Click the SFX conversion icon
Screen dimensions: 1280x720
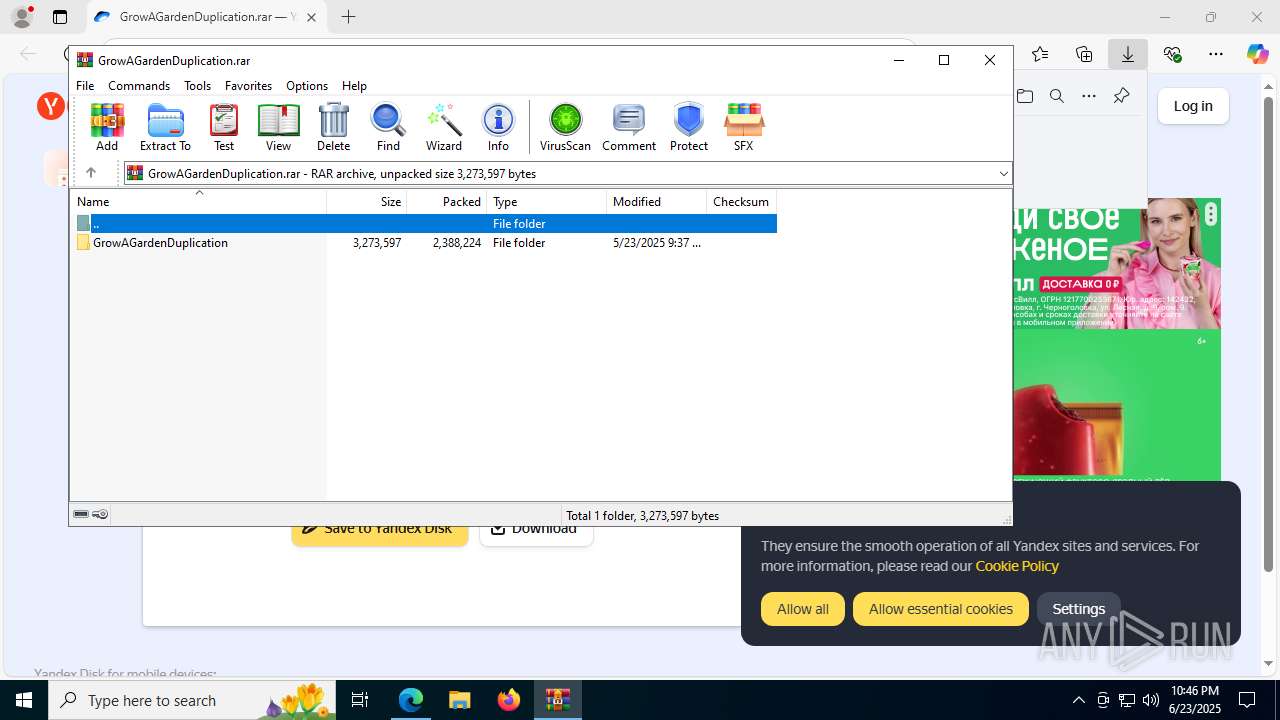point(743,127)
